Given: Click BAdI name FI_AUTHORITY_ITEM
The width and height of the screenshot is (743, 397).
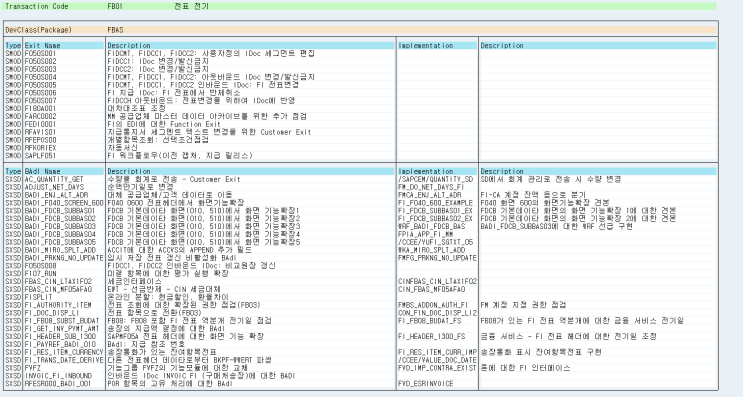Looking at the screenshot, I should click(x=58, y=305).
